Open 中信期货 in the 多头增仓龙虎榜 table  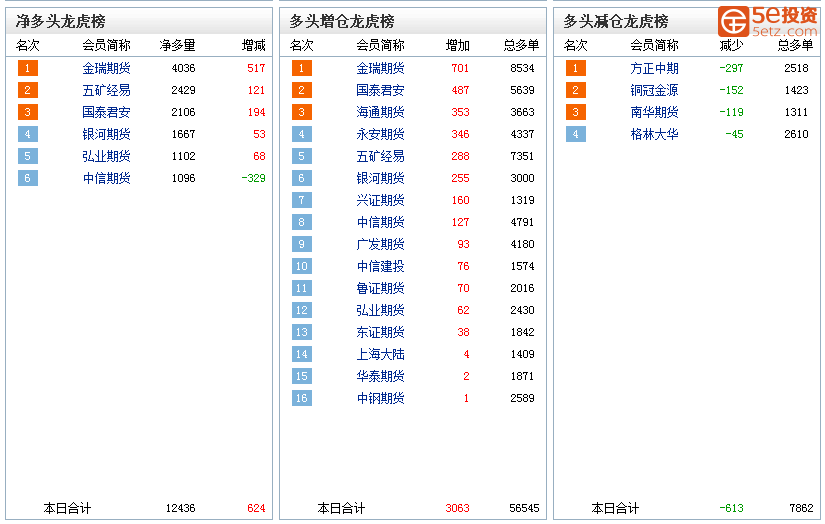pyautogui.click(x=380, y=222)
